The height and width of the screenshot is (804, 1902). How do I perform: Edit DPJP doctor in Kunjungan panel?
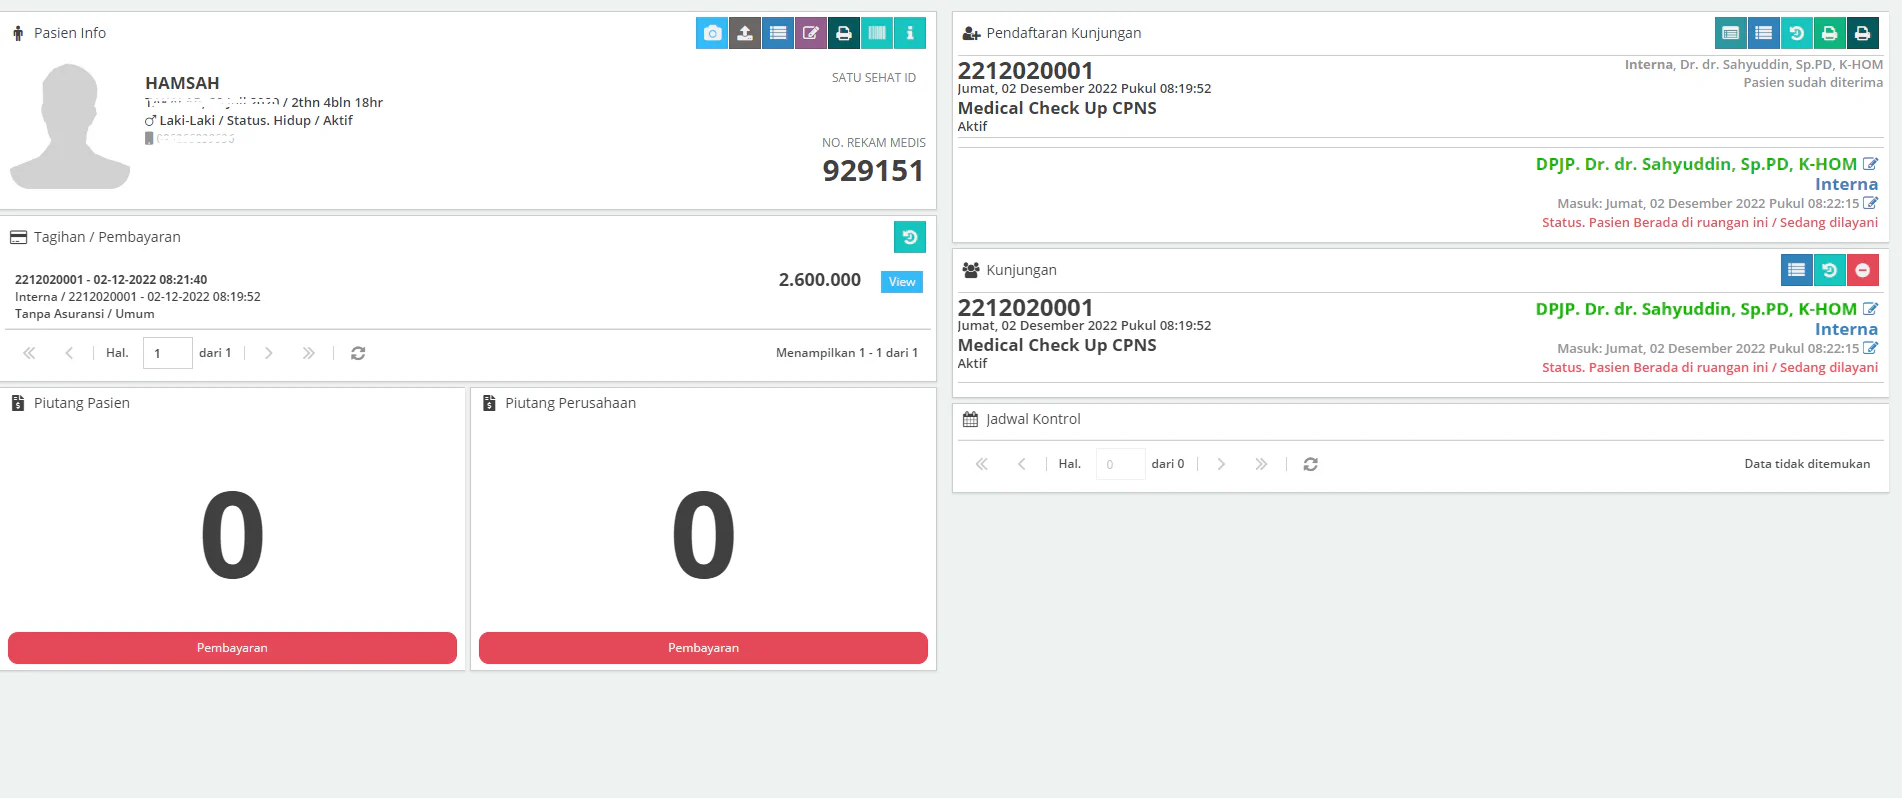click(x=1870, y=309)
